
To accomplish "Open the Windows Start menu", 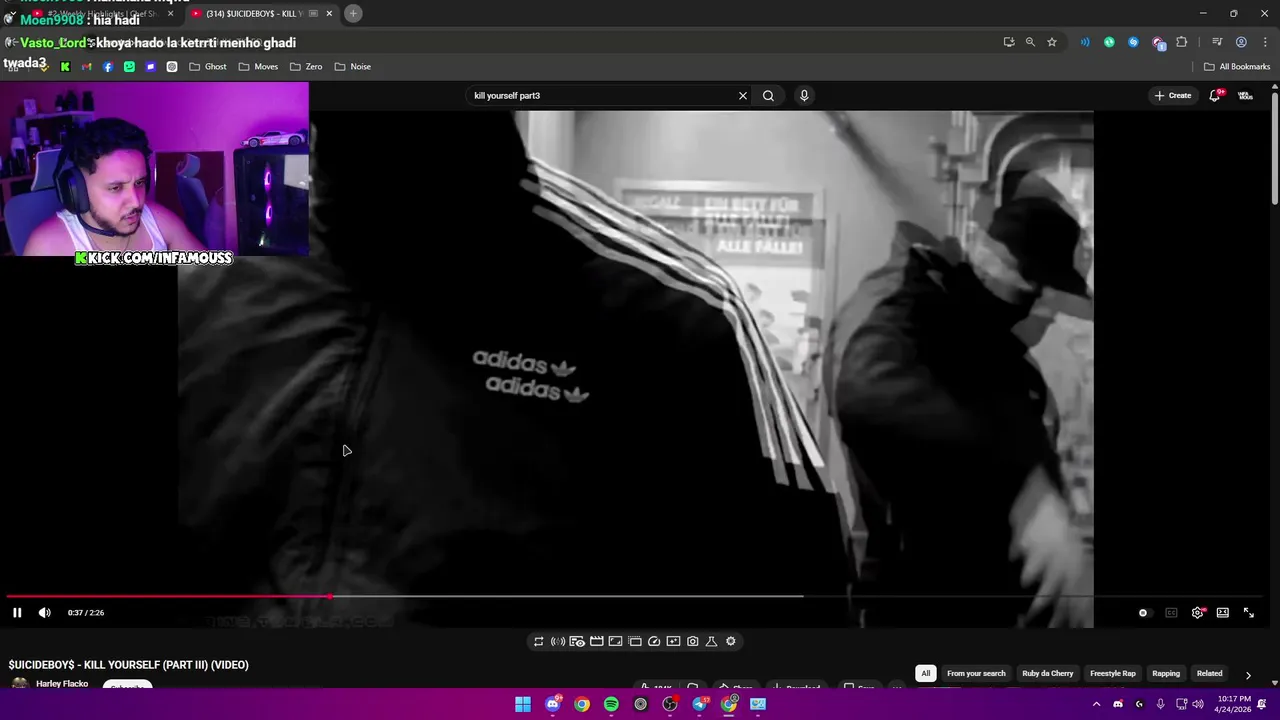I will tap(523, 704).
